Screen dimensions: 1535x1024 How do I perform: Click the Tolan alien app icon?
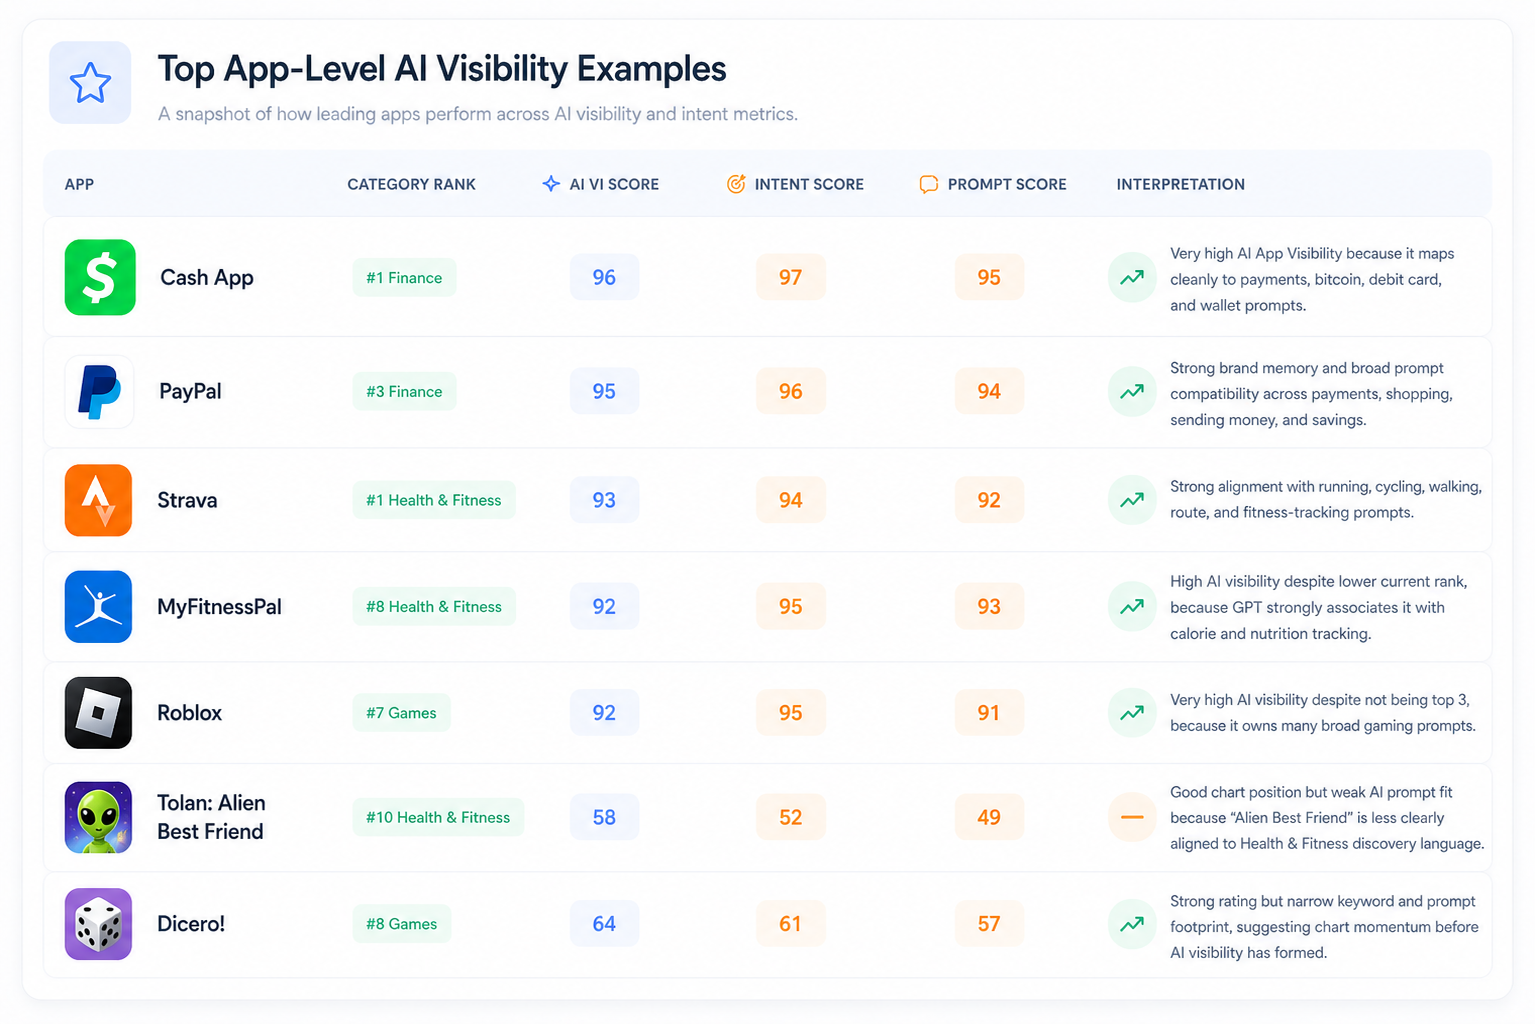tap(98, 817)
